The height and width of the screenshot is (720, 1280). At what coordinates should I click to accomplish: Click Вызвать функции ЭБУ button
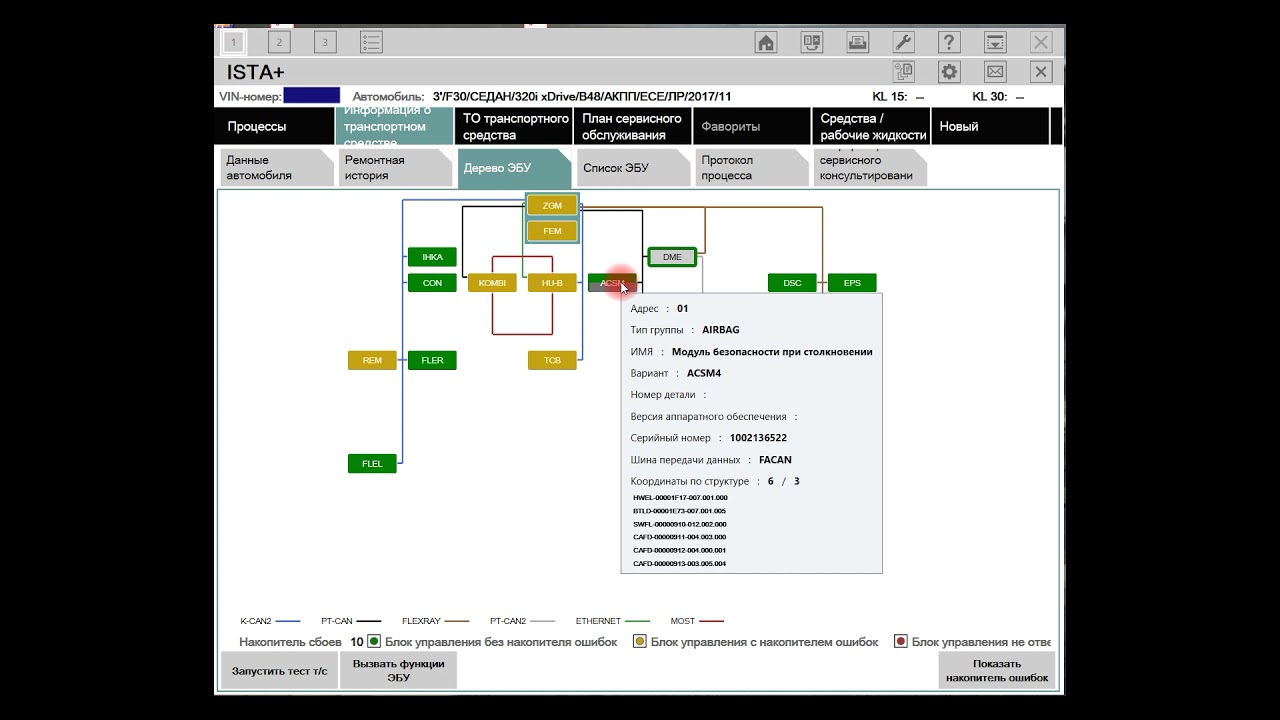(x=398, y=671)
